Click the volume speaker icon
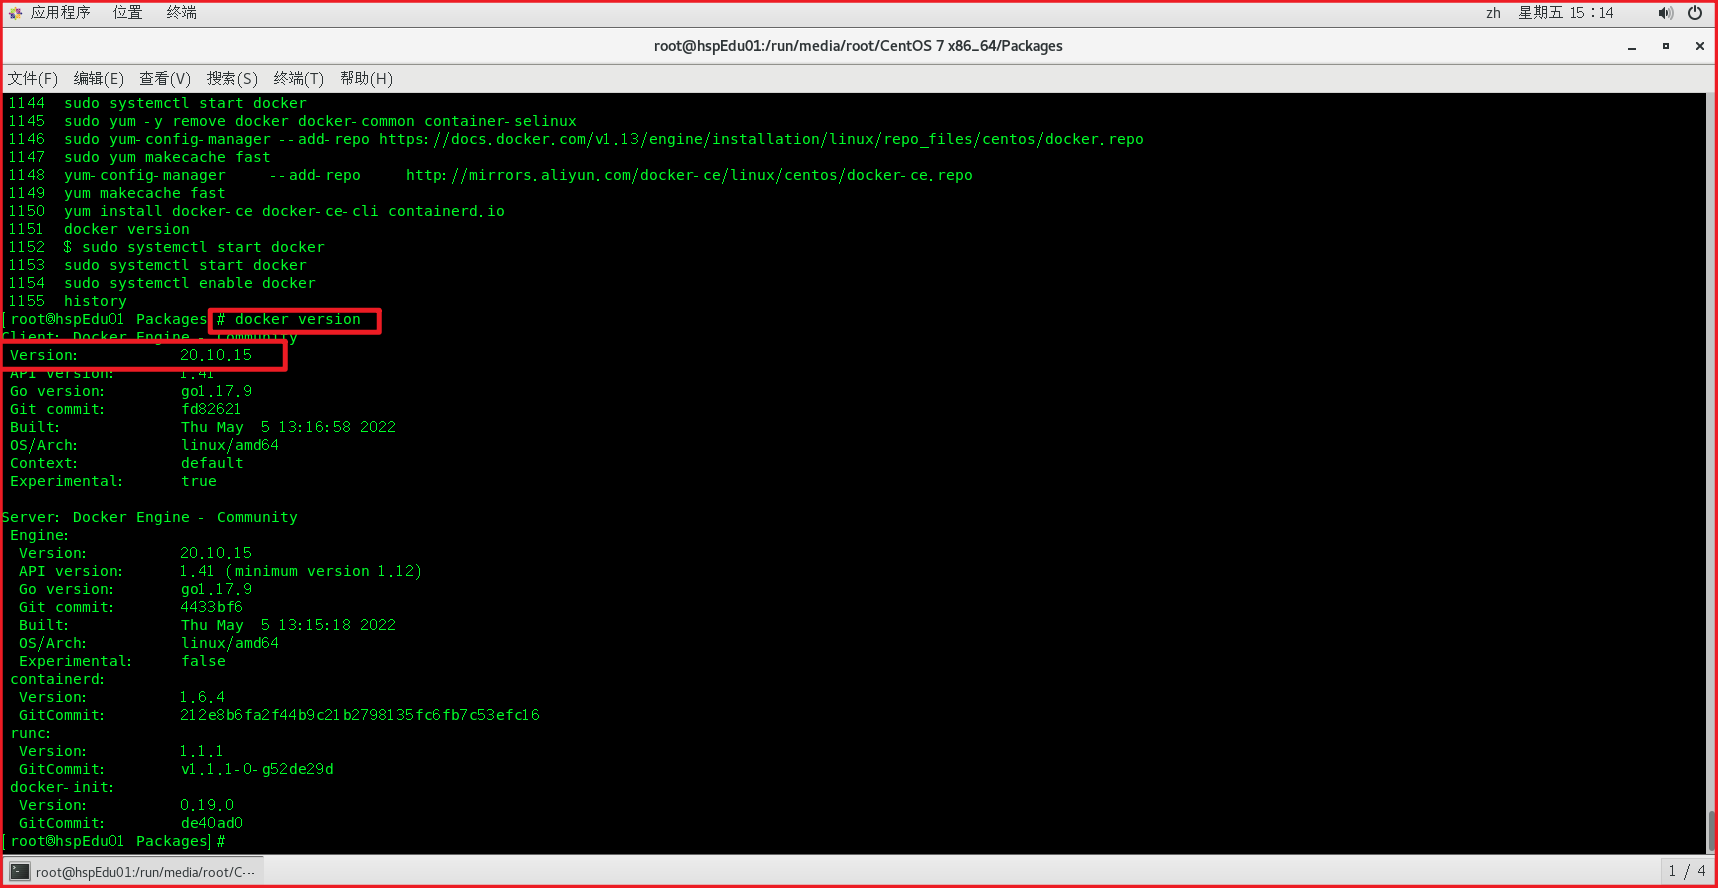This screenshot has height=888, width=1718. pyautogui.click(x=1665, y=13)
